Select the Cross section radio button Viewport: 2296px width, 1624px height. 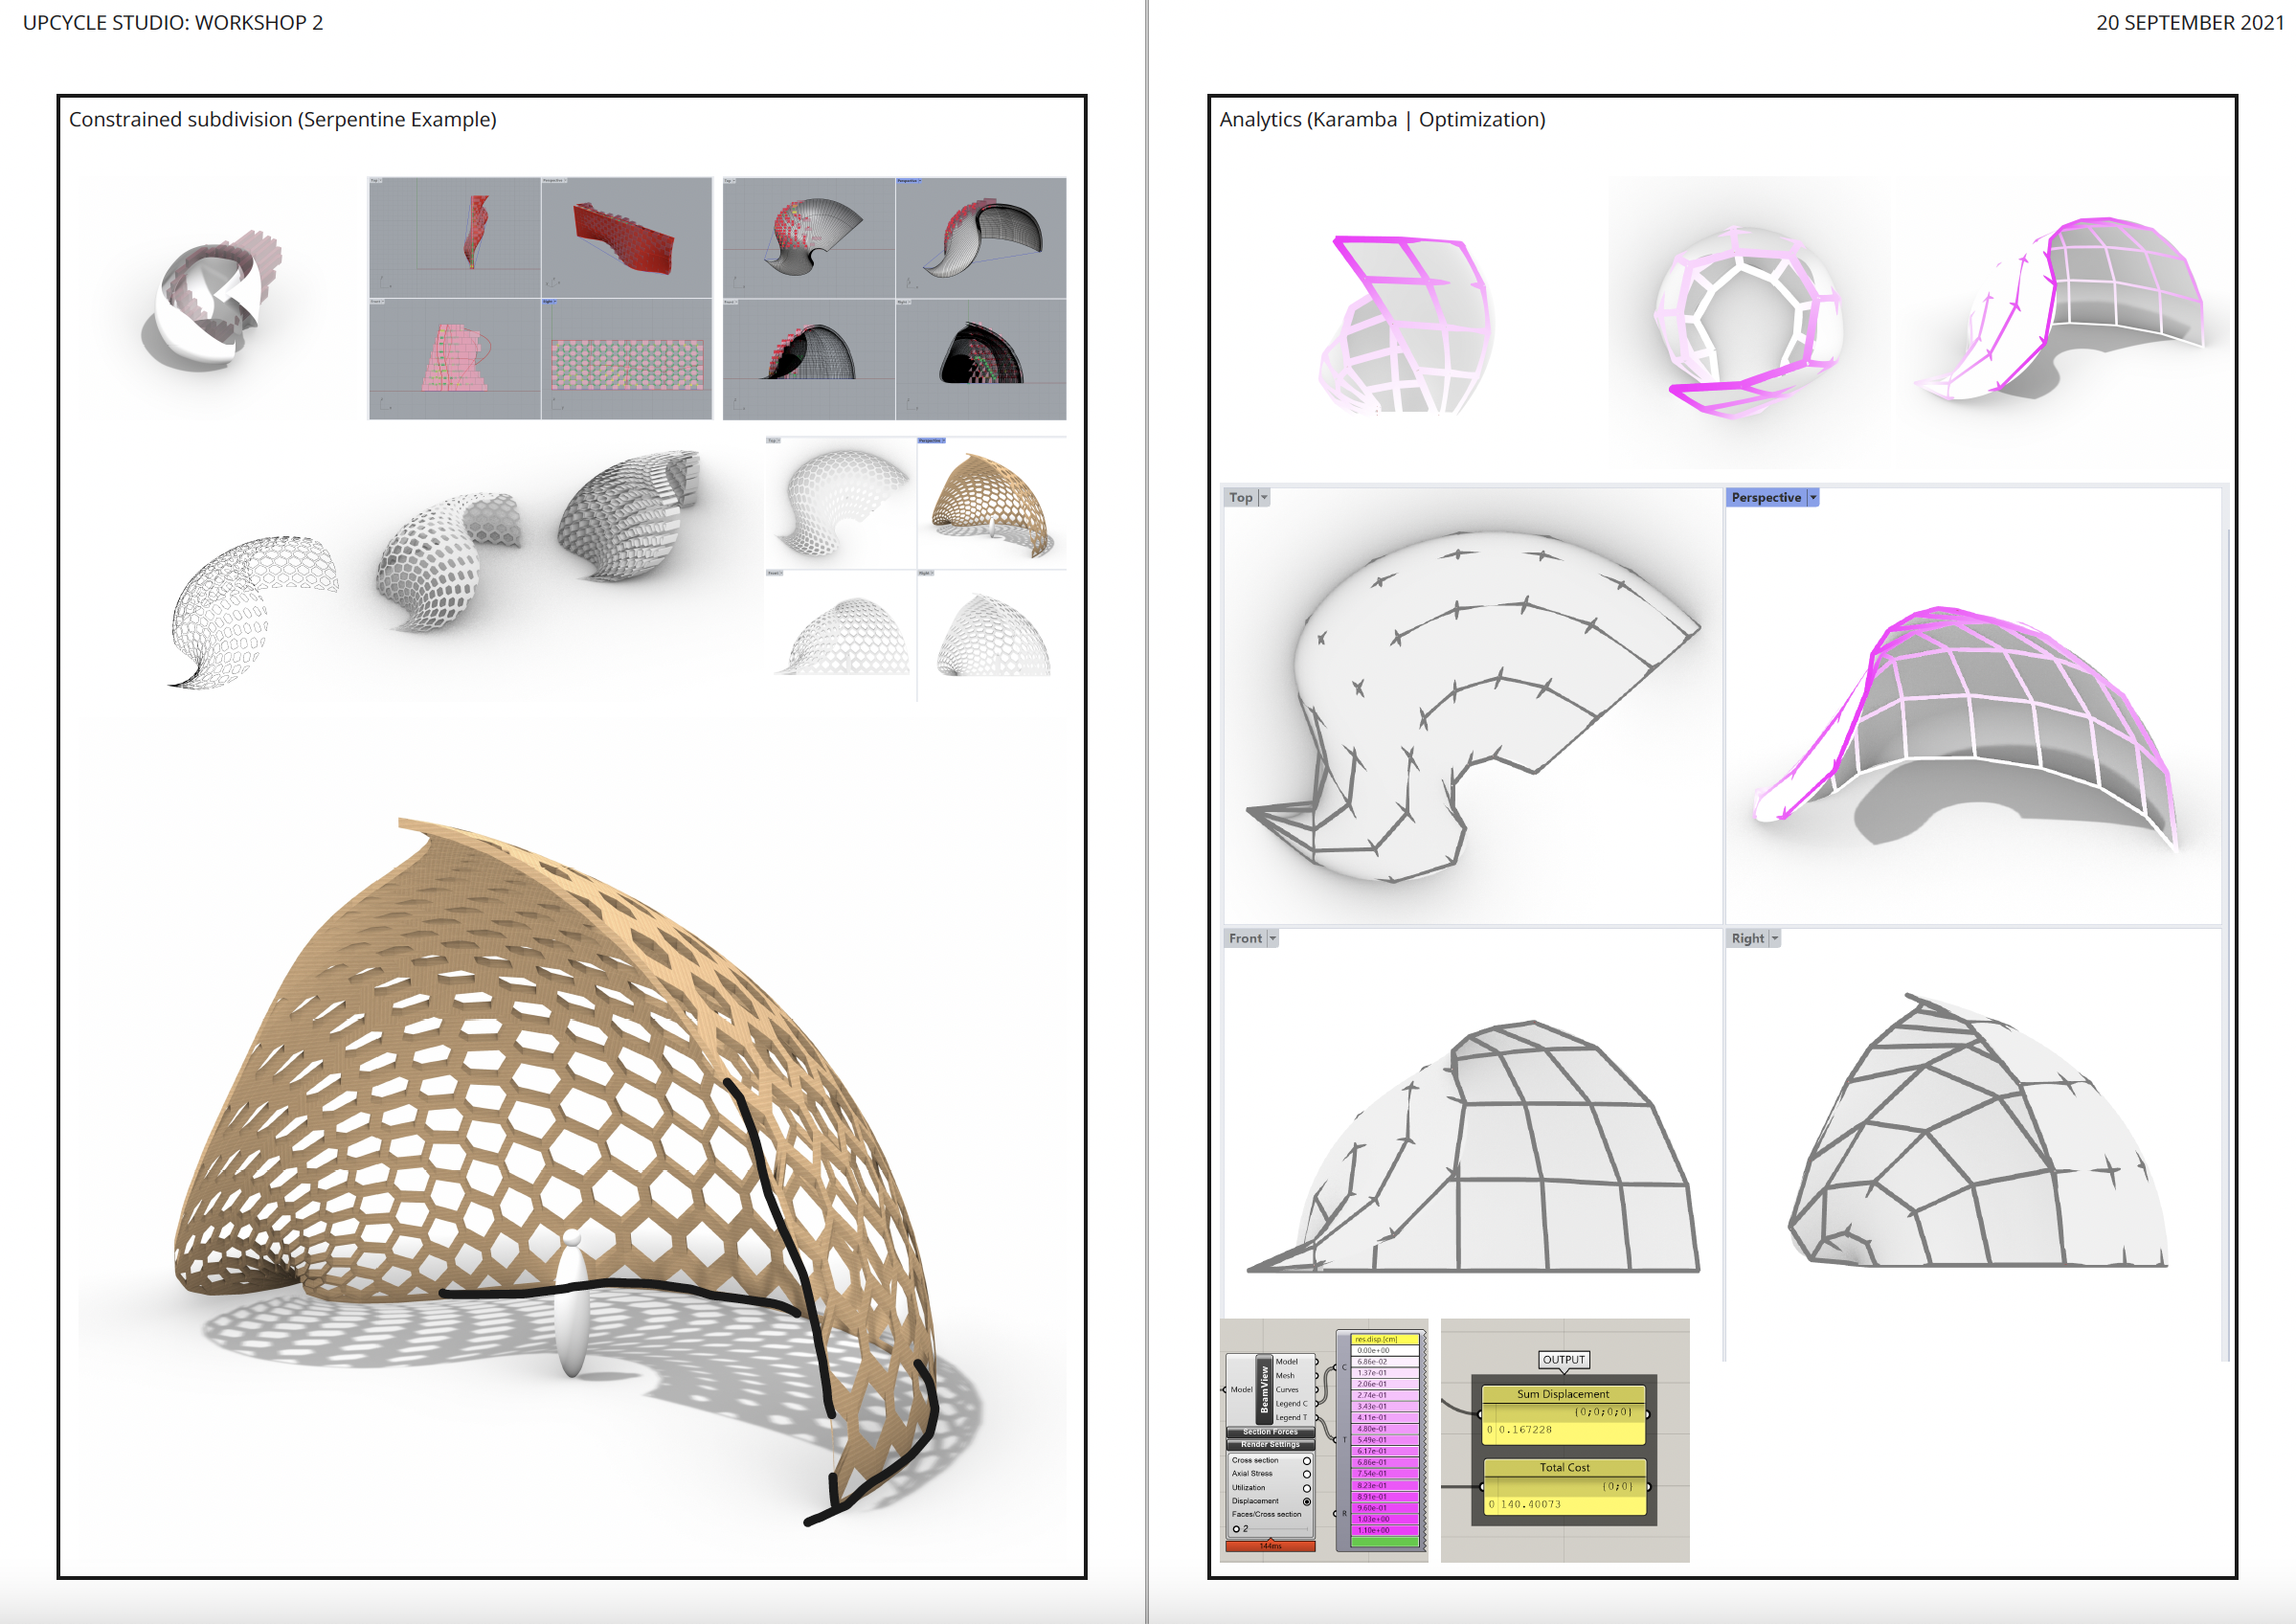click(1306, 1461)
